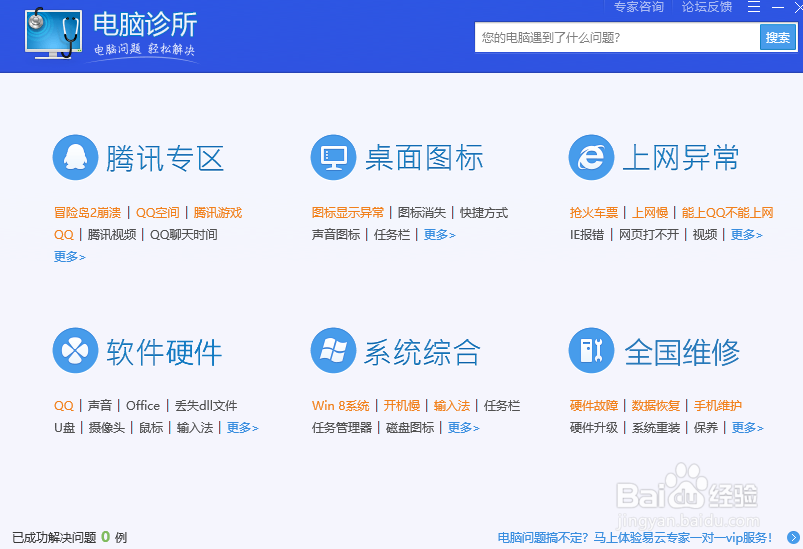This screenshot has width=803, height=549.
Task: Expand 更多> under 系统综合
Action: click(463, 428)
